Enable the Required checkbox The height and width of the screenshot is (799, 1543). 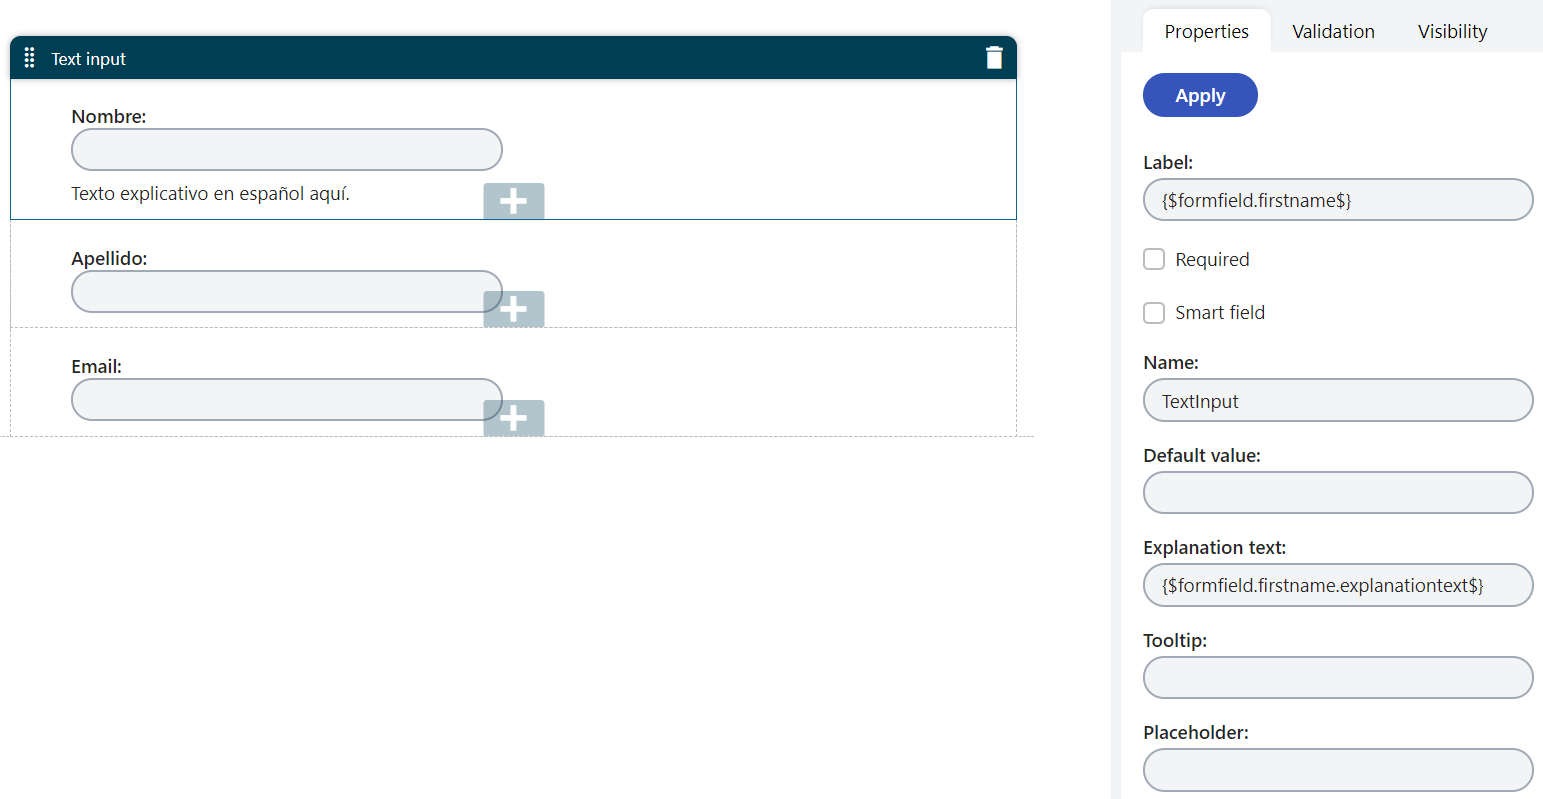[x=1154, y=259]
